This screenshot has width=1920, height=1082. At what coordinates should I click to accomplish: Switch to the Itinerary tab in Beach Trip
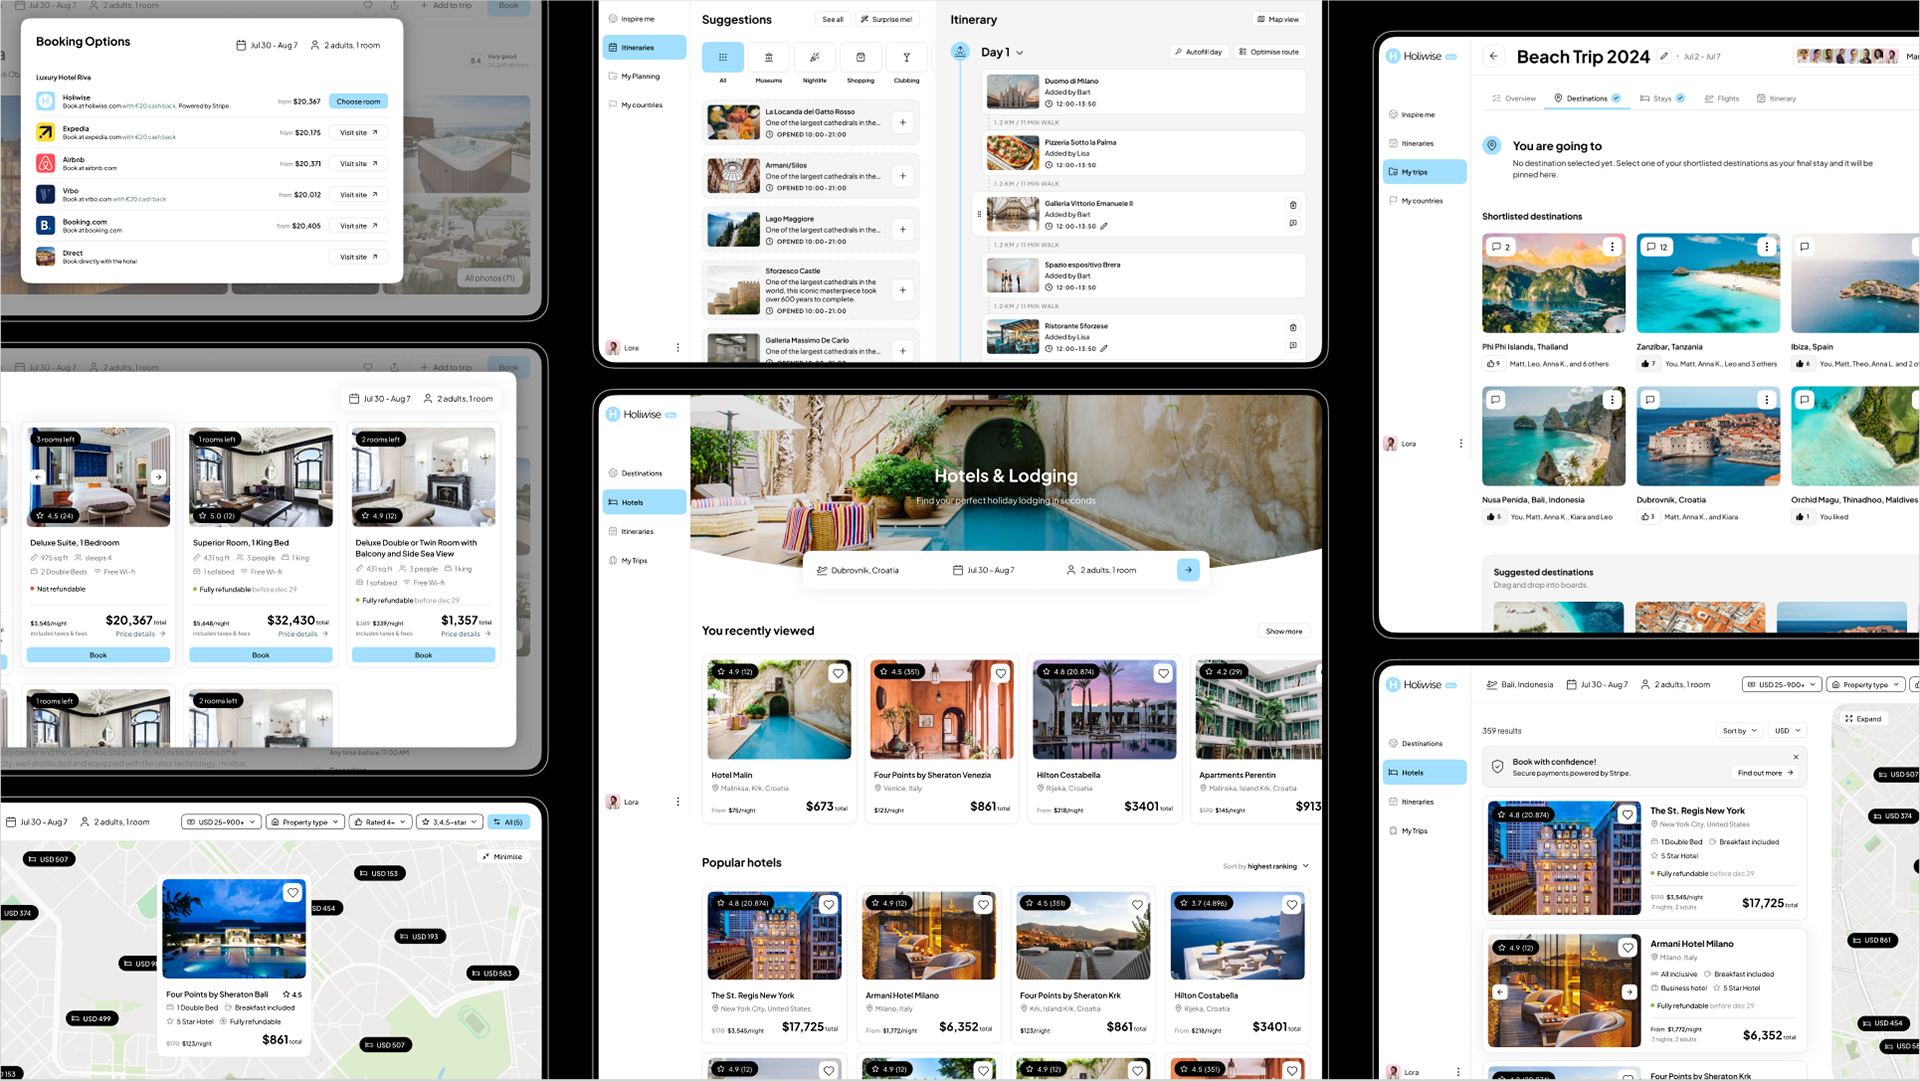coord(1776,98)
